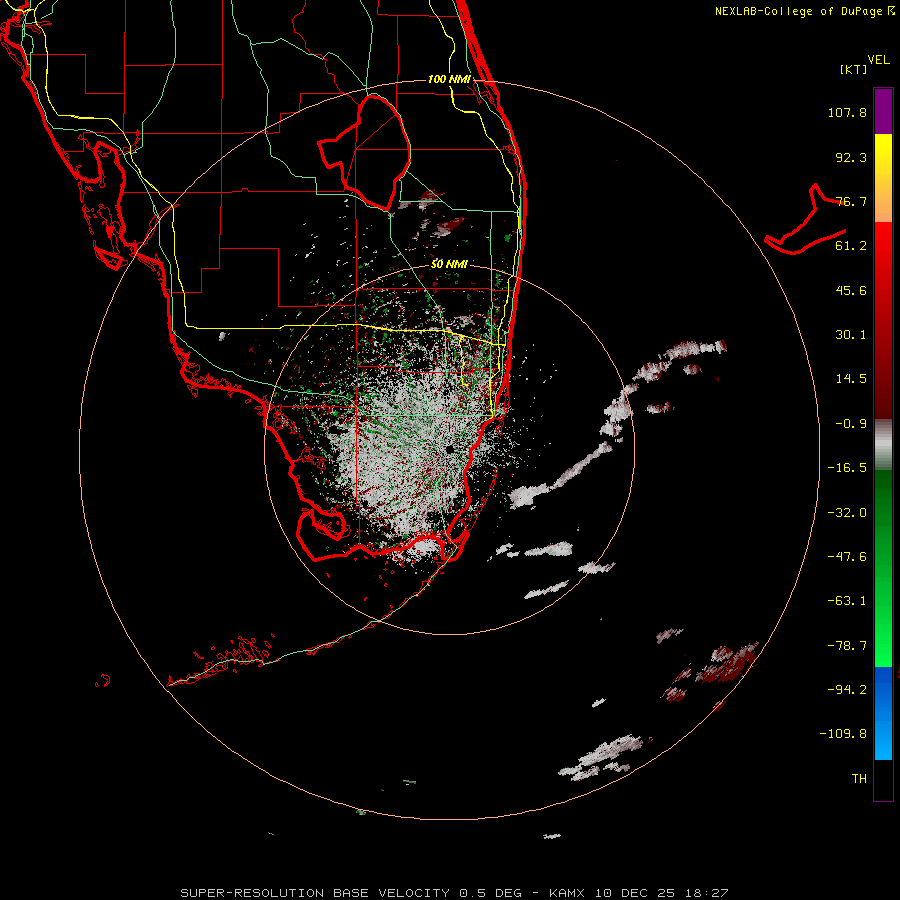This screenshot has height=900, width=900.
Task: Click the 100 NMI range ring label
Action: click(x=449, y=79)
